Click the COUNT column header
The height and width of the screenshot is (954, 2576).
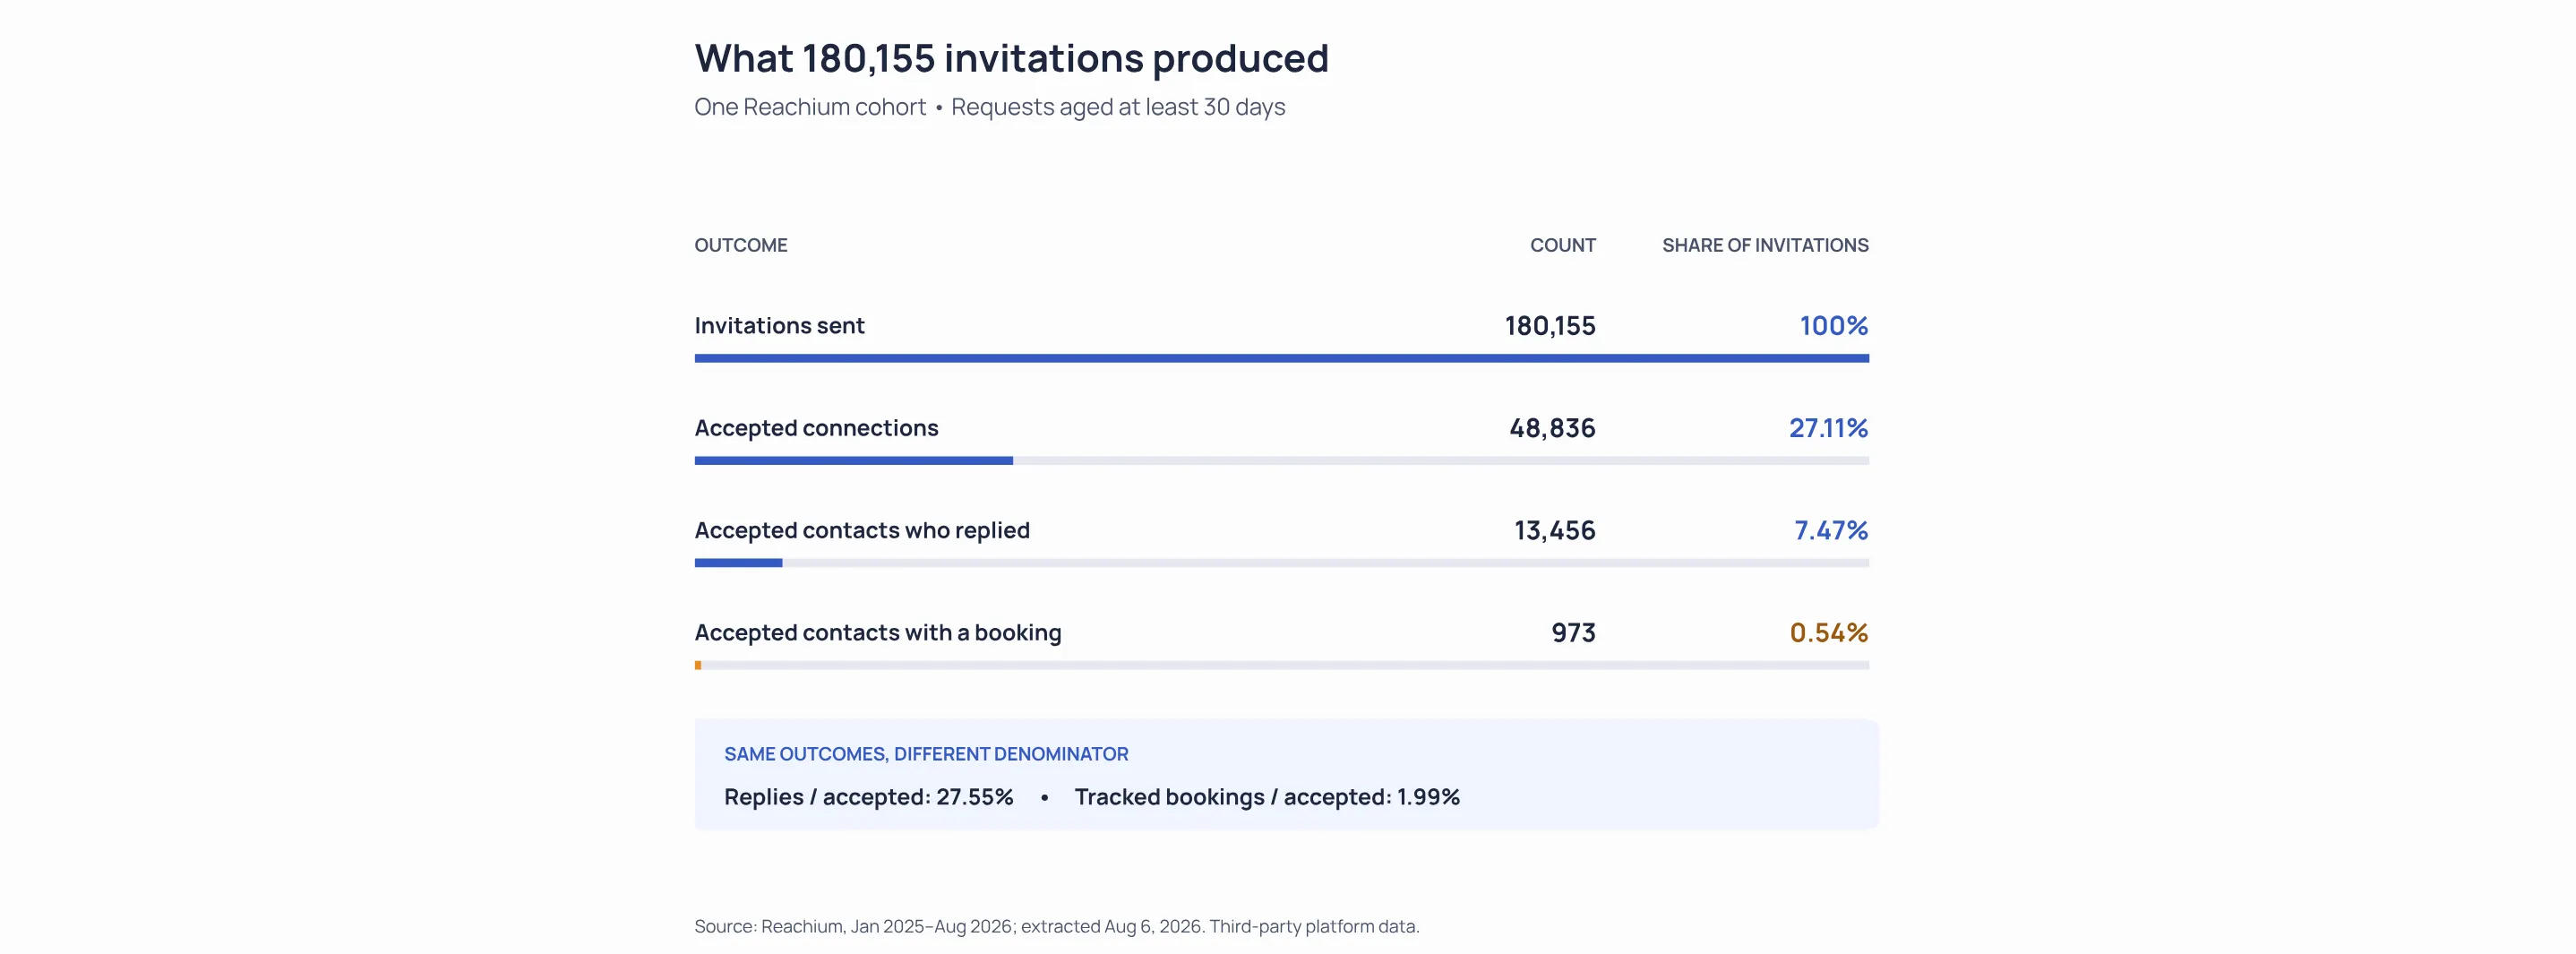tap(1563, 245)
